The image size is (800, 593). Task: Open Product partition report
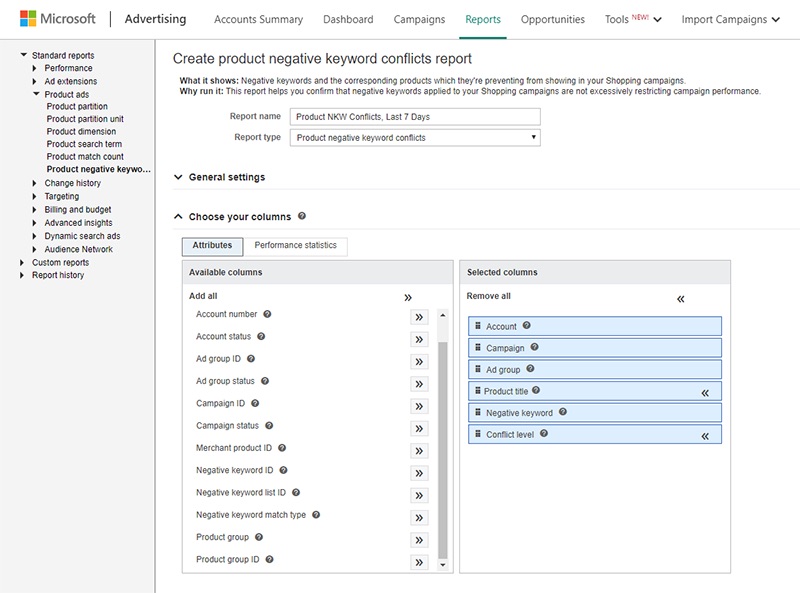[x=77, y=106]
